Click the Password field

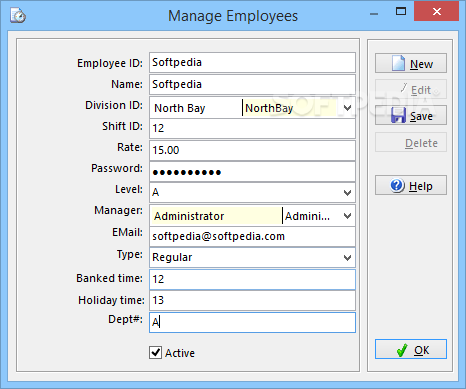click(x=252, y=172)
